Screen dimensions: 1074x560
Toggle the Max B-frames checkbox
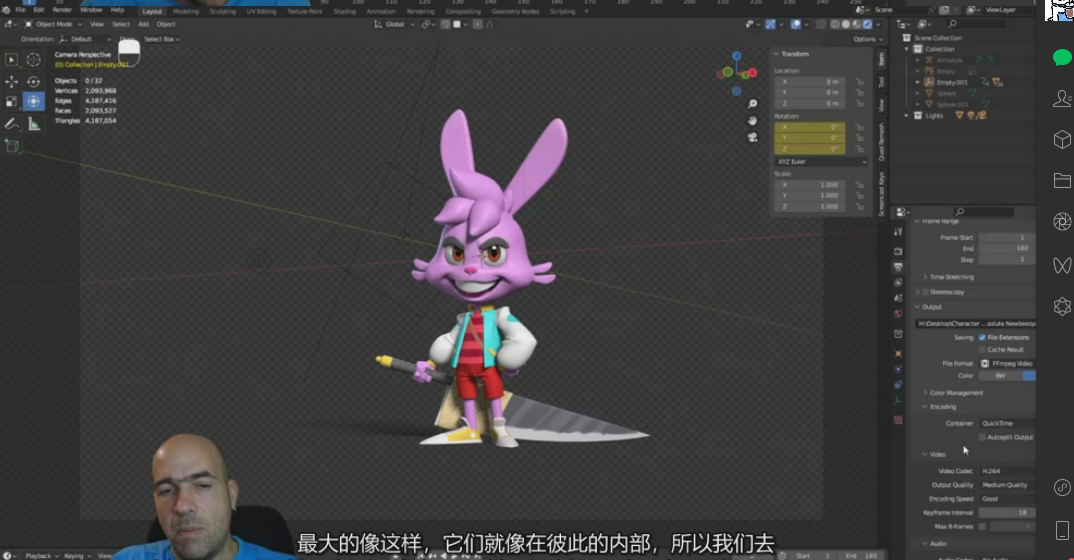pos(982,526)
